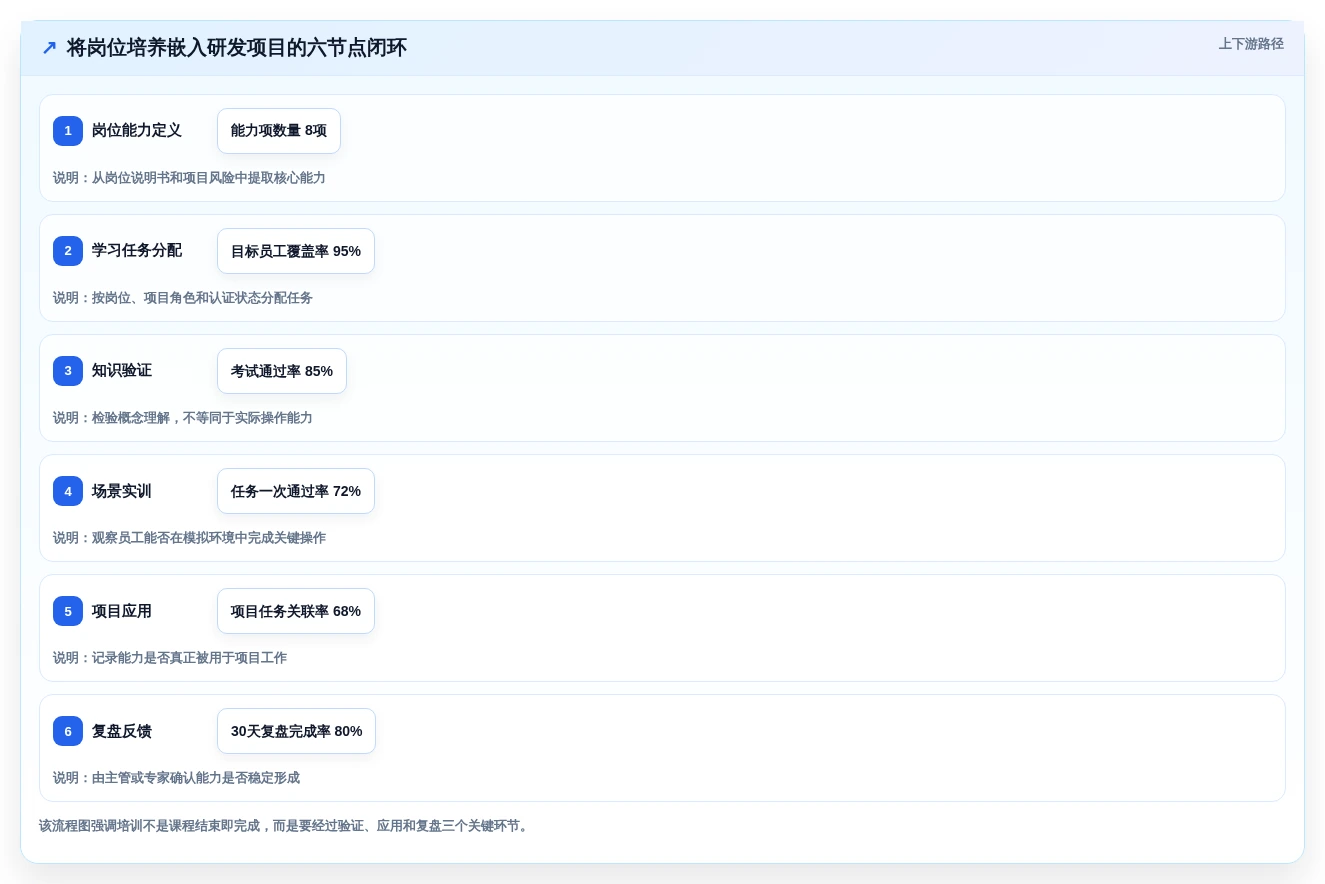Click the 30天复盘完成率 80% metric chip
The image size is (1325, 884).
pos(297,731)
